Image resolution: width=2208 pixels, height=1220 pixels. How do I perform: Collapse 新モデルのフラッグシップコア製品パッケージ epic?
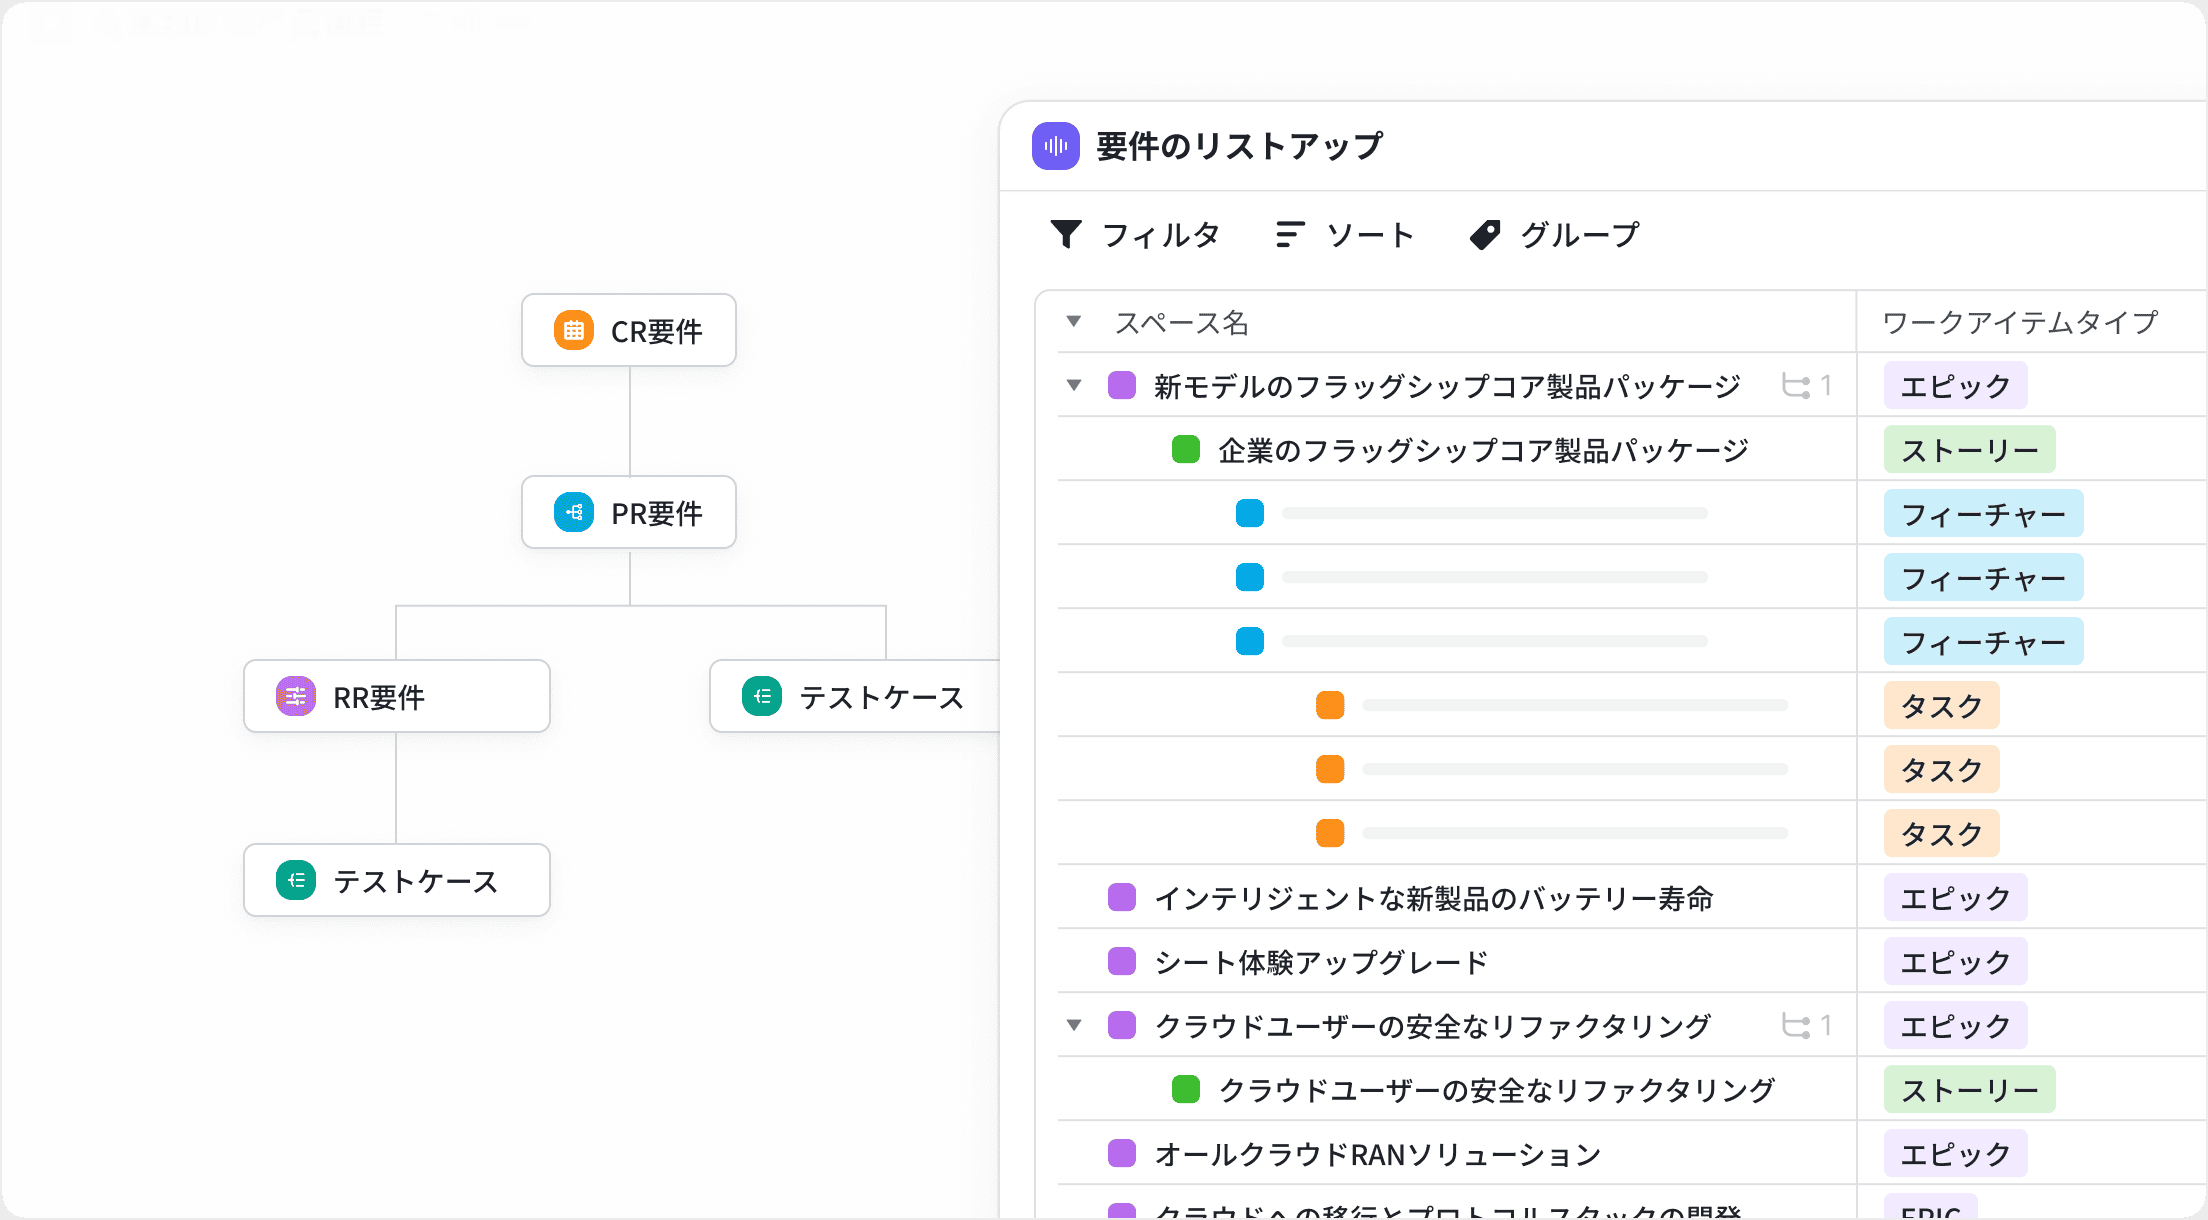pos(1073,385)
